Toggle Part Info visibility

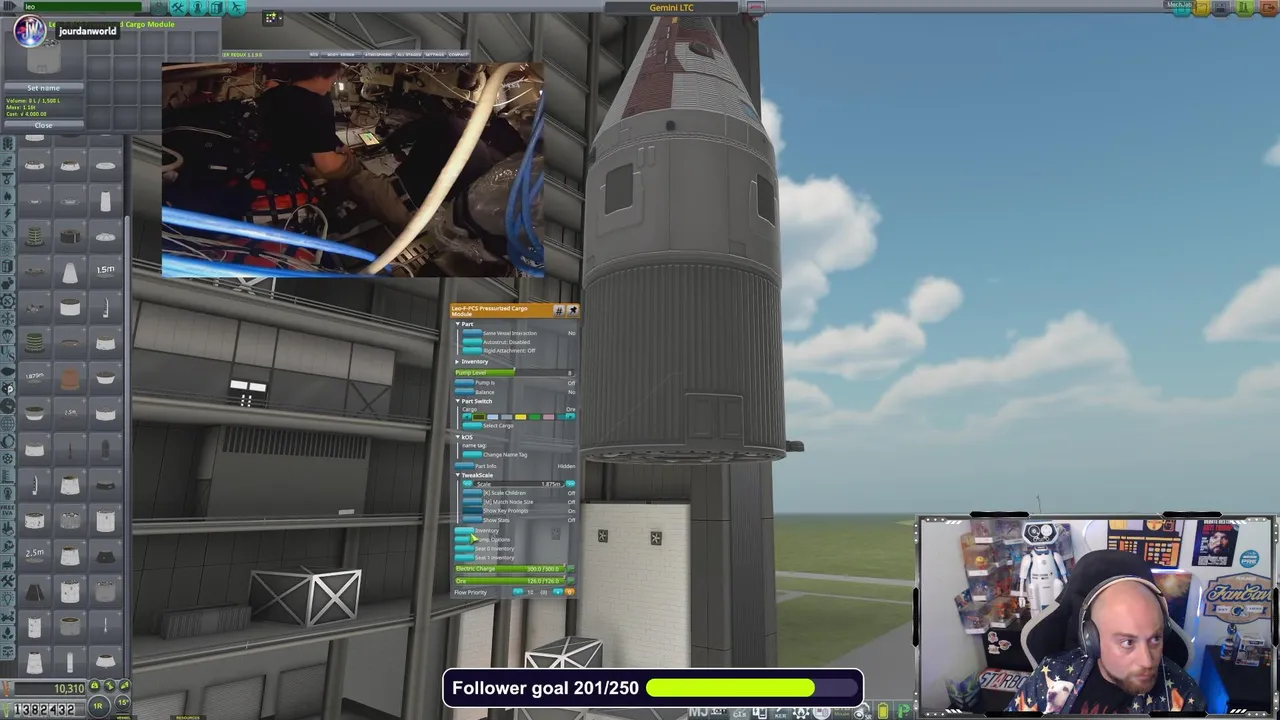click(464, 466)
